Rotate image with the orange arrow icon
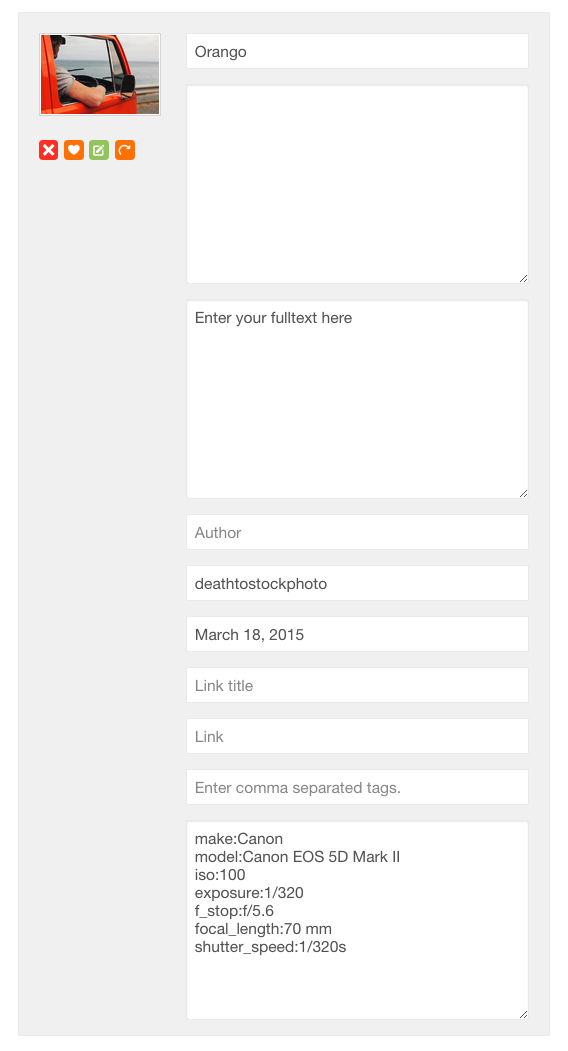568x1051 pixels. [125, 150]
